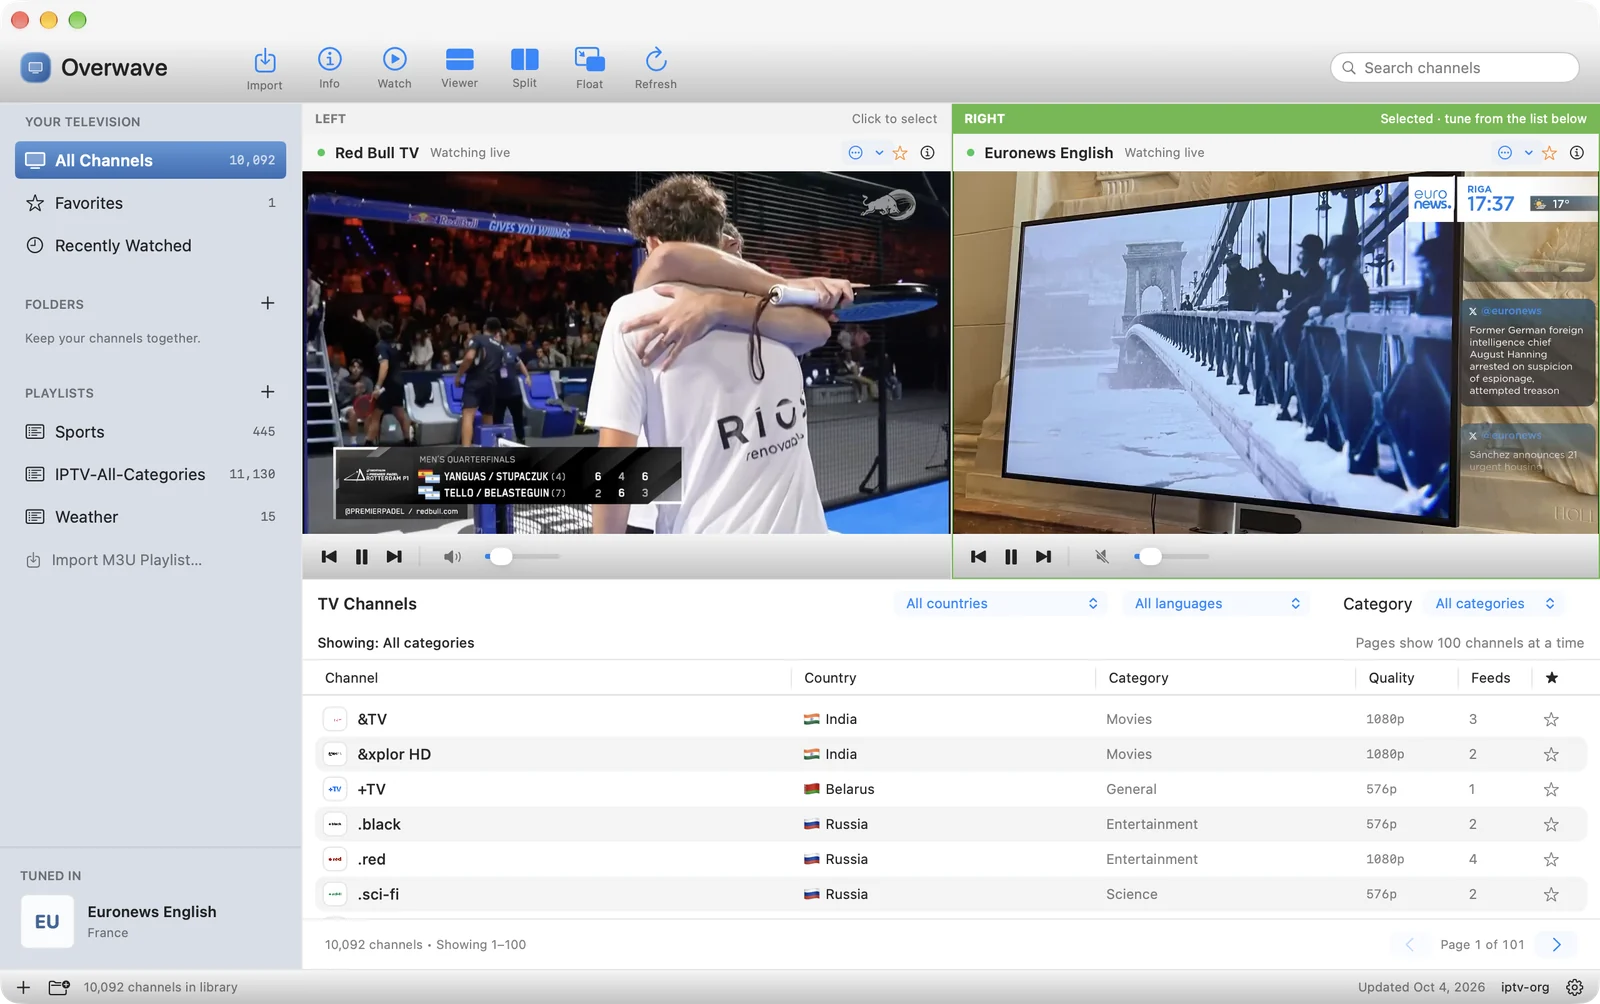Skip to next channel in right player
1600x1004 pixels.
coord(1043,557)
